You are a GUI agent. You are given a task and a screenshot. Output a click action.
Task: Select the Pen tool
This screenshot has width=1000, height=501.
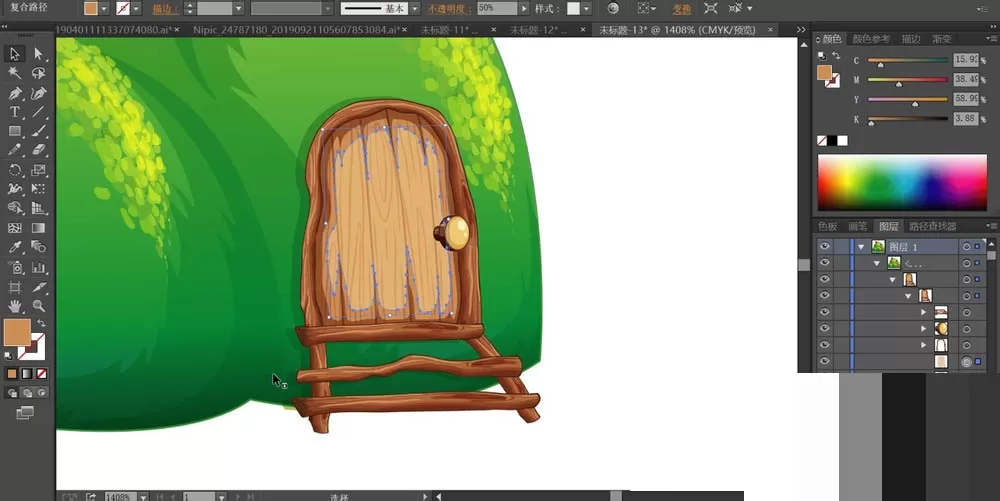pos(15,93)
